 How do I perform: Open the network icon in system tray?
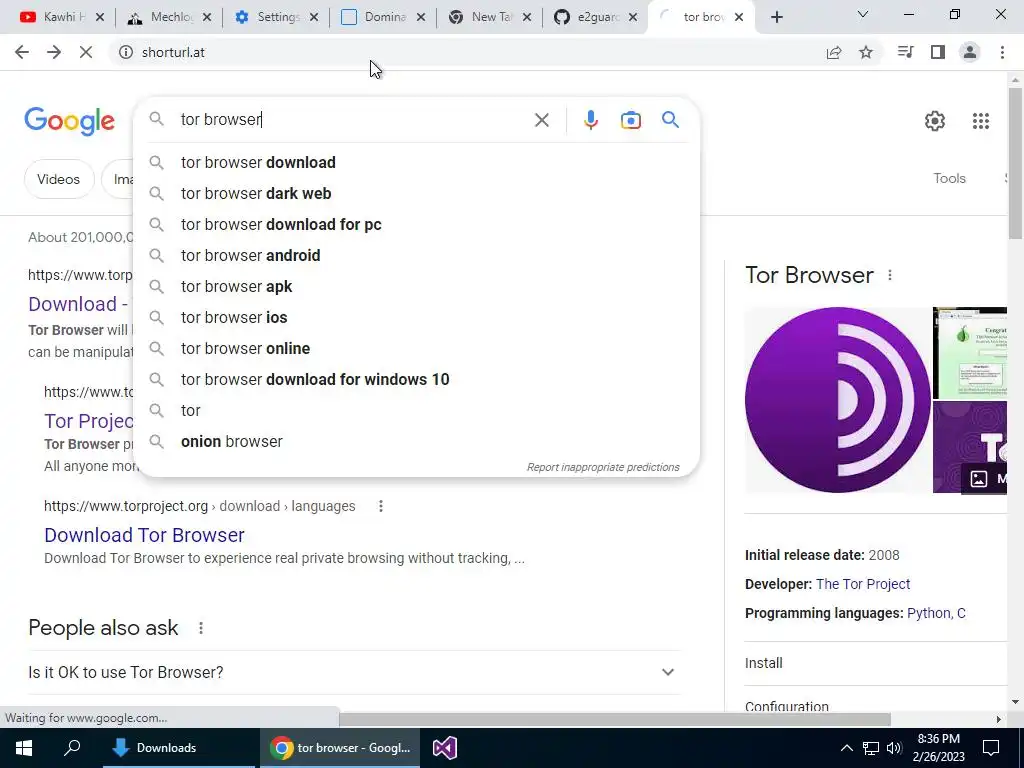[871, 748]
